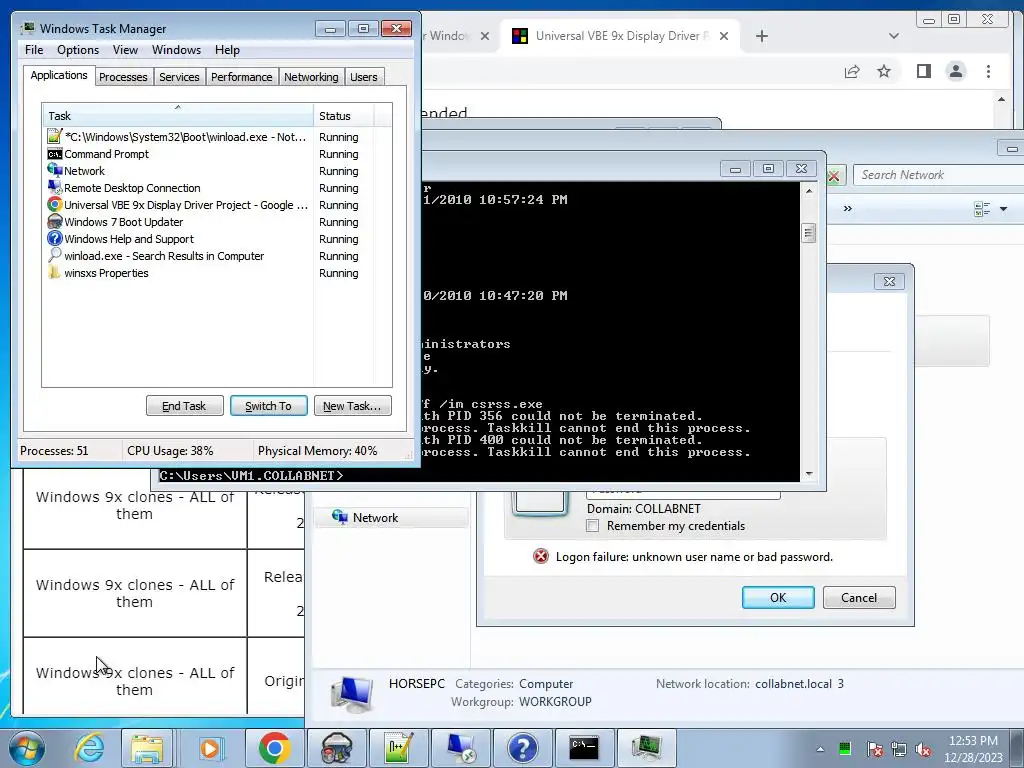Click Cancel in the credentials dialog
This screenshot has width=1024, height=768.
pyautogui.click(x=859, y=598)
